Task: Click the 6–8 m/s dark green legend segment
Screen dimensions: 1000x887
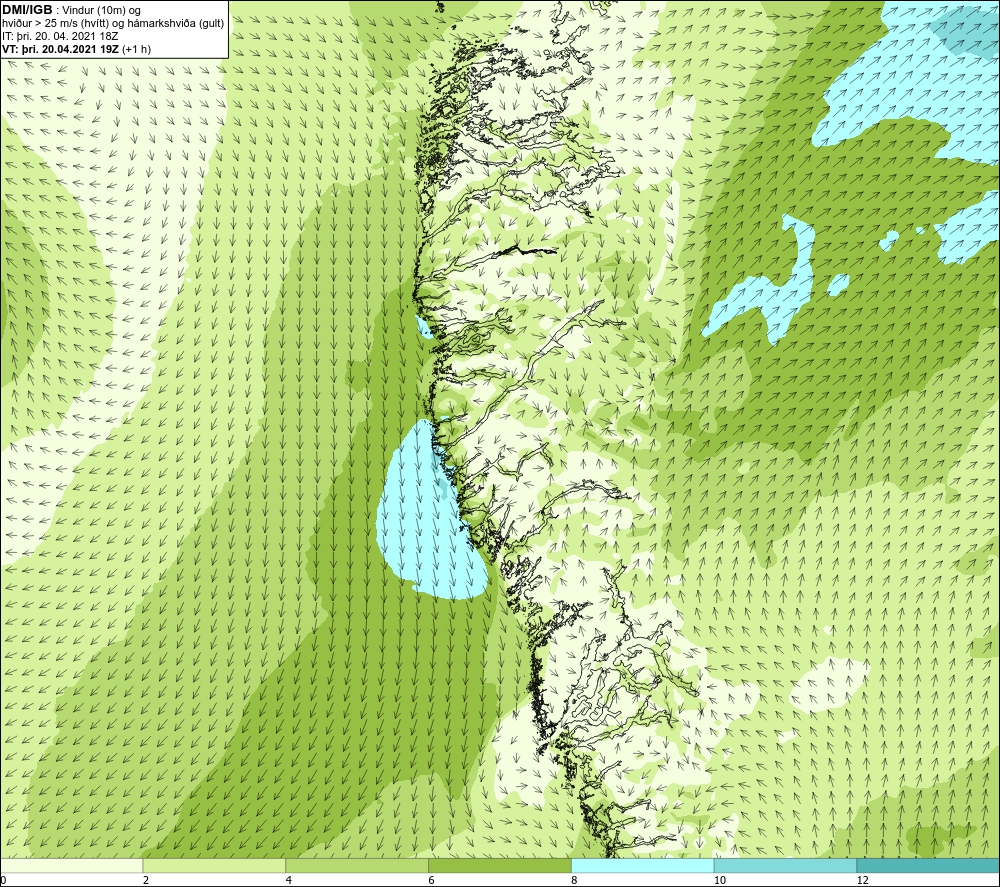Action: coord(500,865)
